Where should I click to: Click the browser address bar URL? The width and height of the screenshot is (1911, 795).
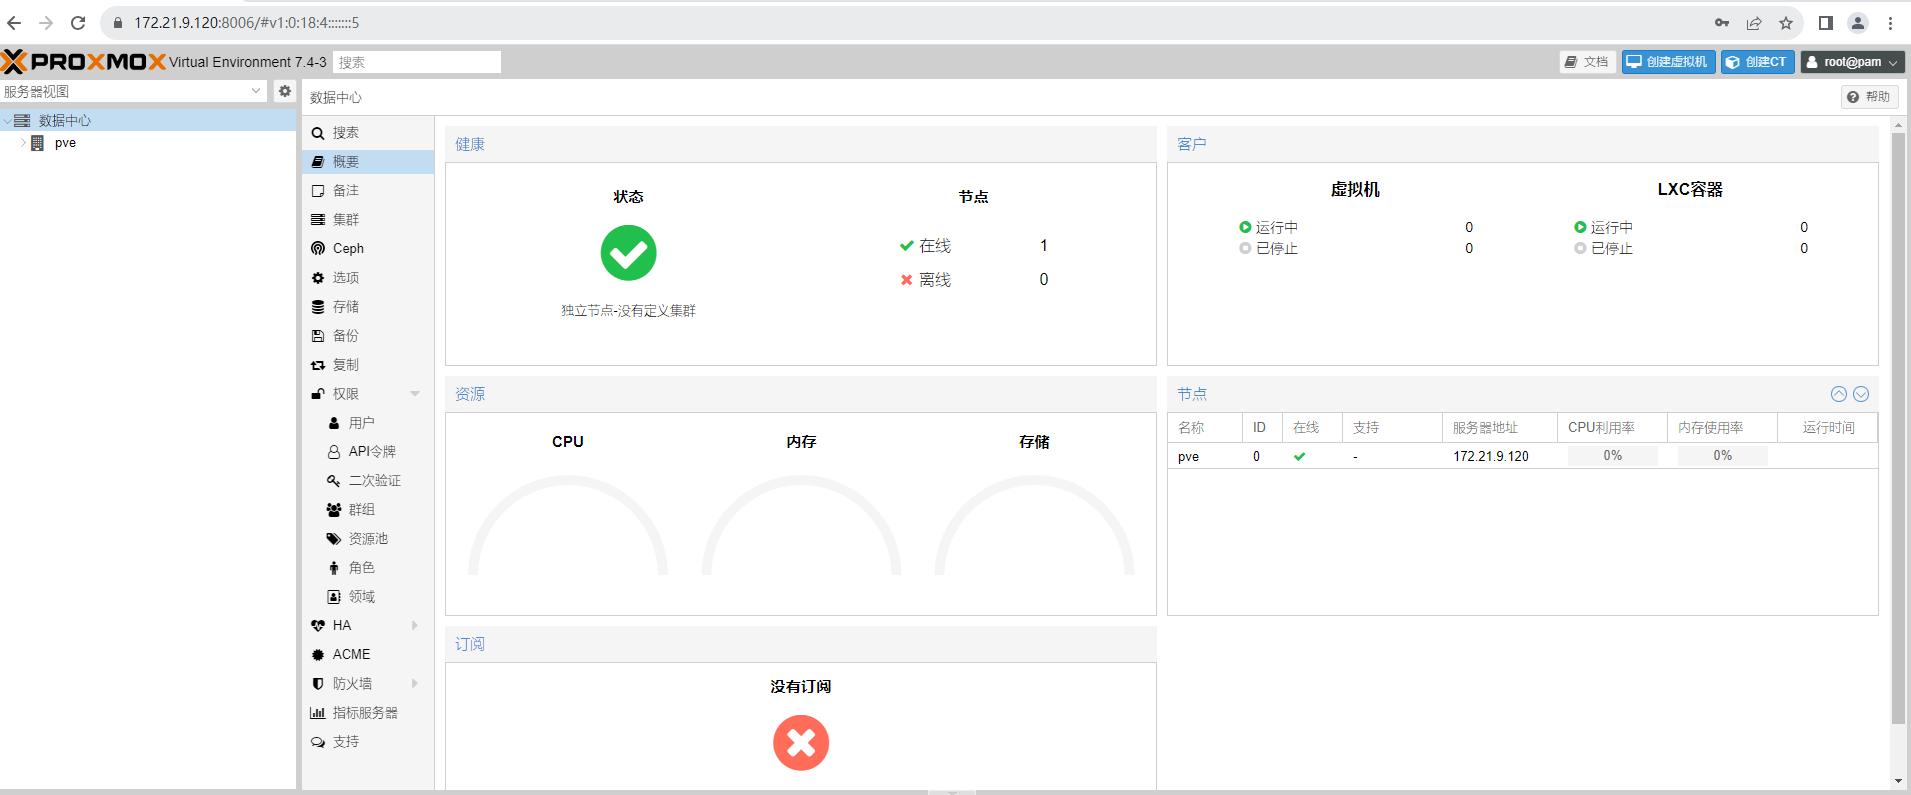(247, 22)
